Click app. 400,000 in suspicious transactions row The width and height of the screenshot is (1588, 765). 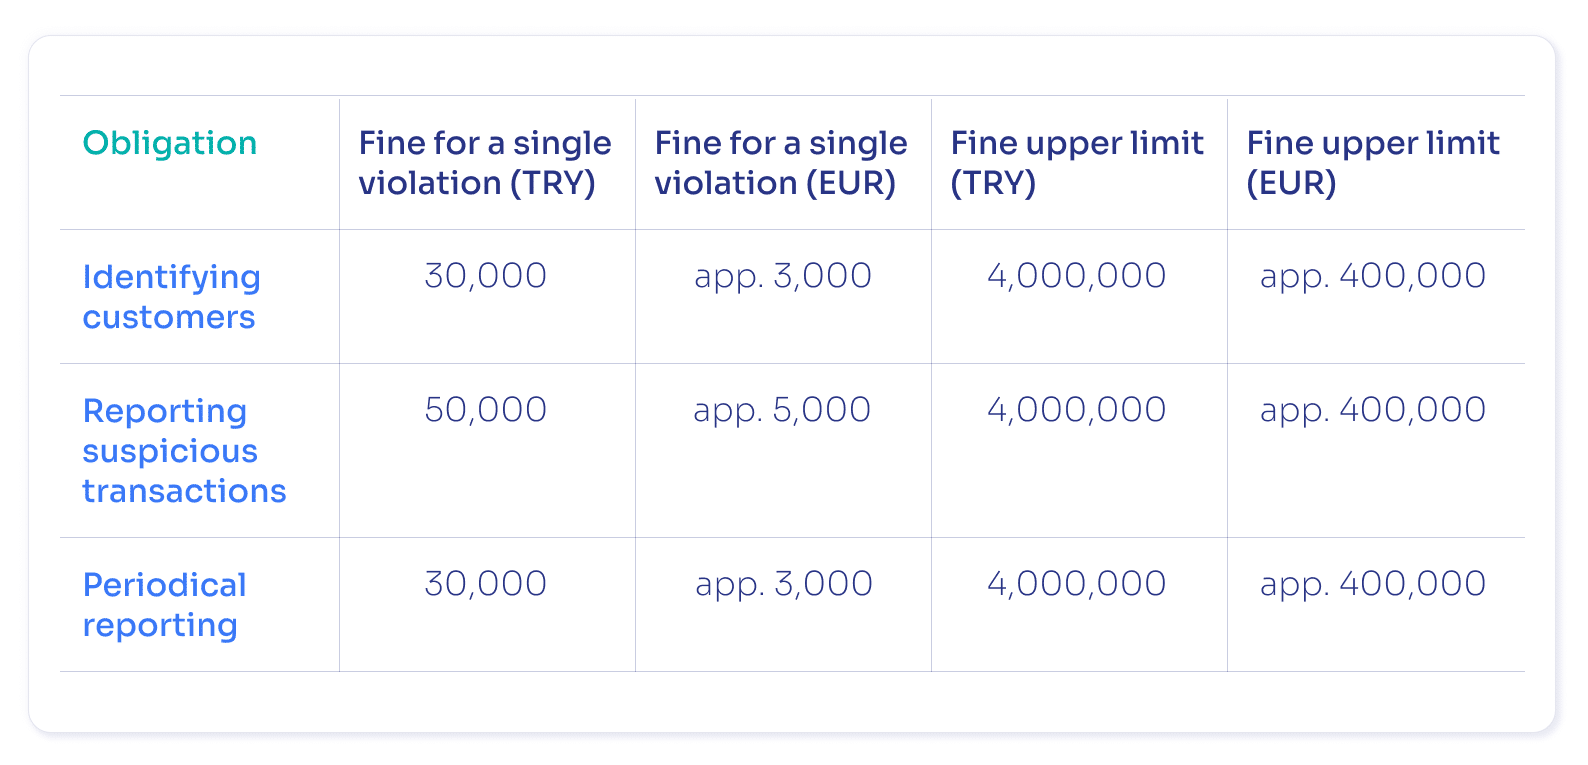[1373, 410]
